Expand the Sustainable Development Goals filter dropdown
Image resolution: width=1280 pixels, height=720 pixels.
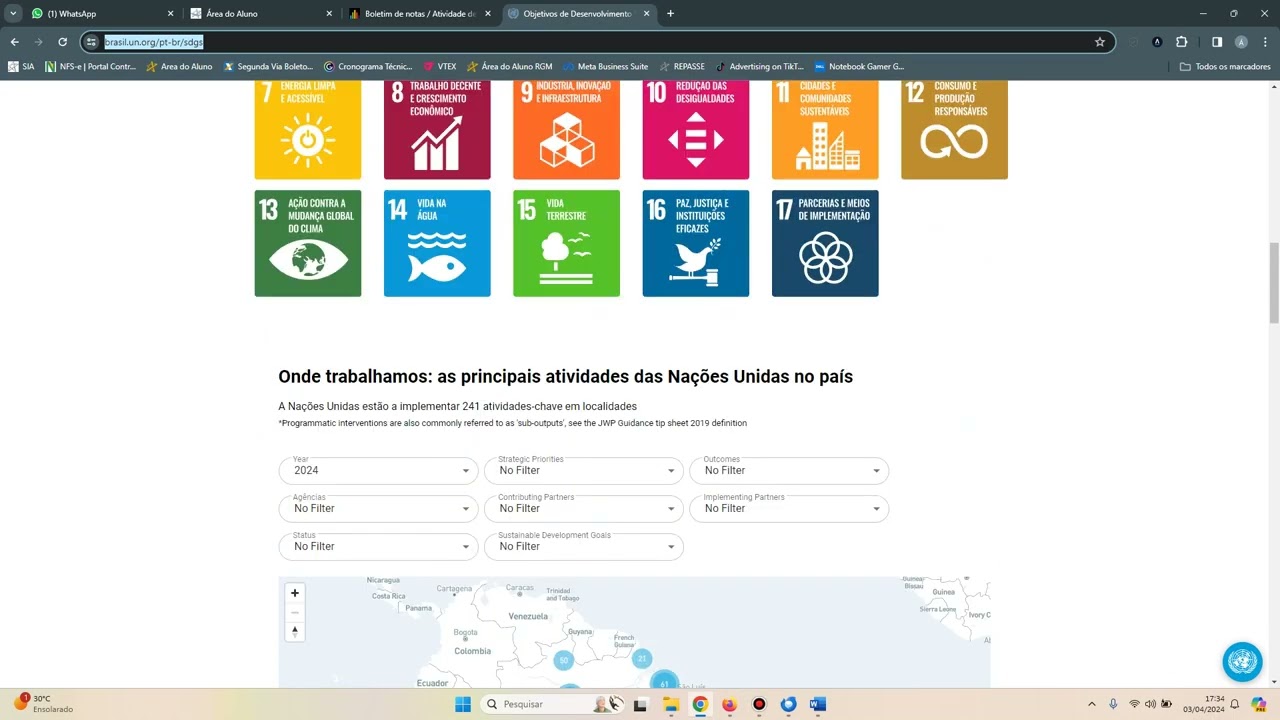[584, 546]
